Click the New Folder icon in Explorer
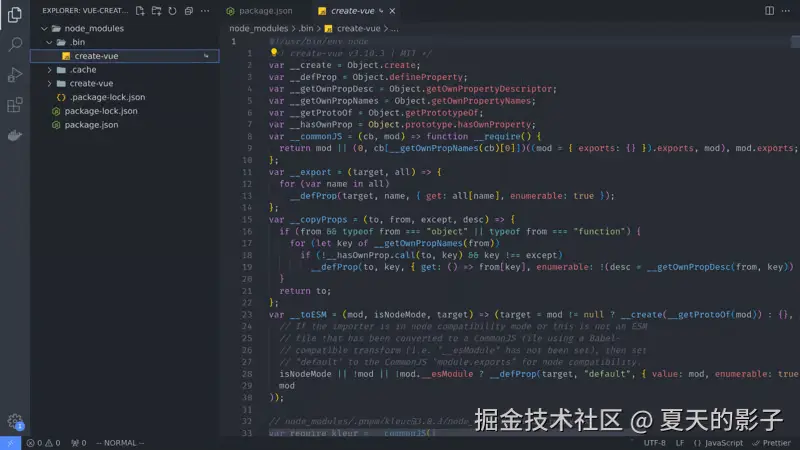Screen dimensions: 800x450 pyautogui.click(x=156, y=11)
